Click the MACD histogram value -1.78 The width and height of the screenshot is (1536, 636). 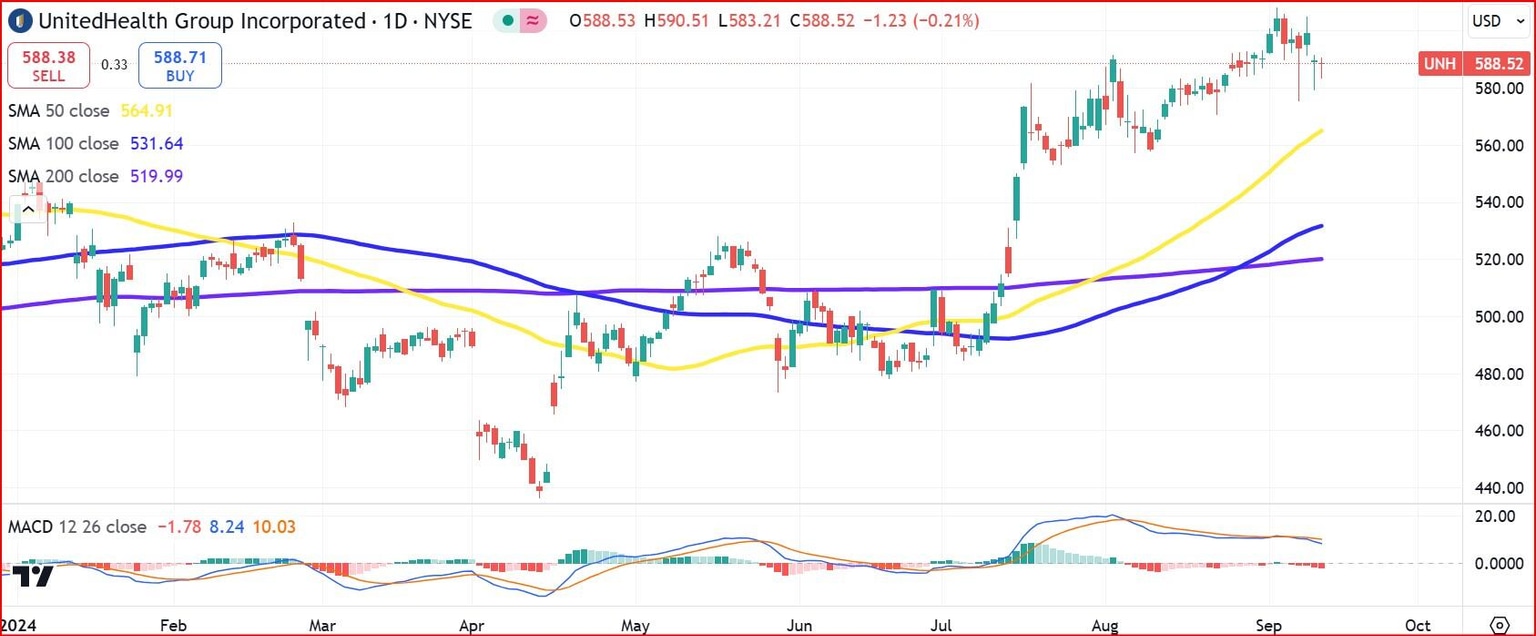pos(178,526)
